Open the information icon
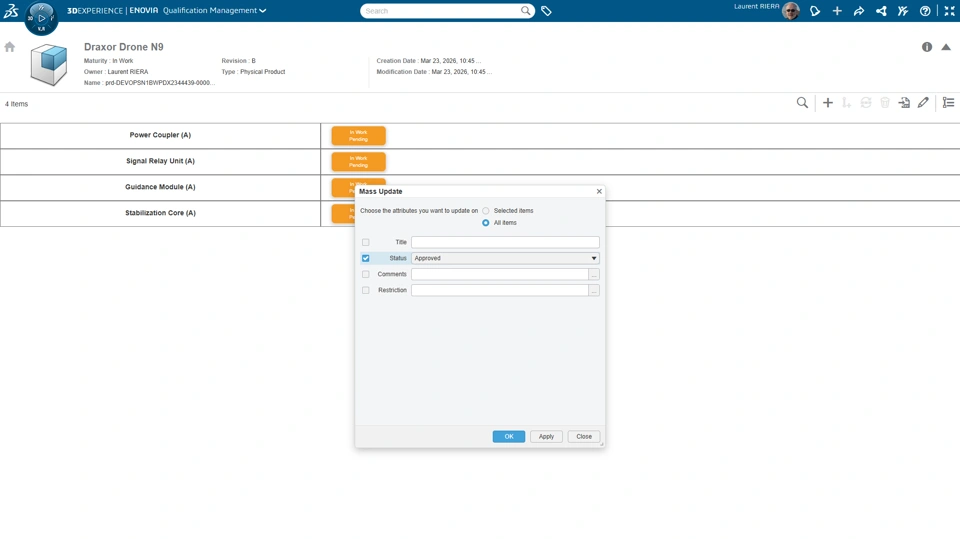 (x=927, y=47)
